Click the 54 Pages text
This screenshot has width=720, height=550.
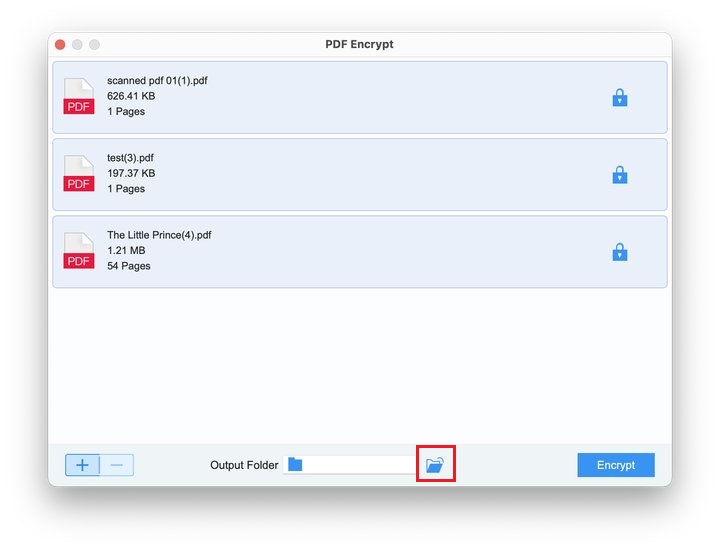coord(129,266)
